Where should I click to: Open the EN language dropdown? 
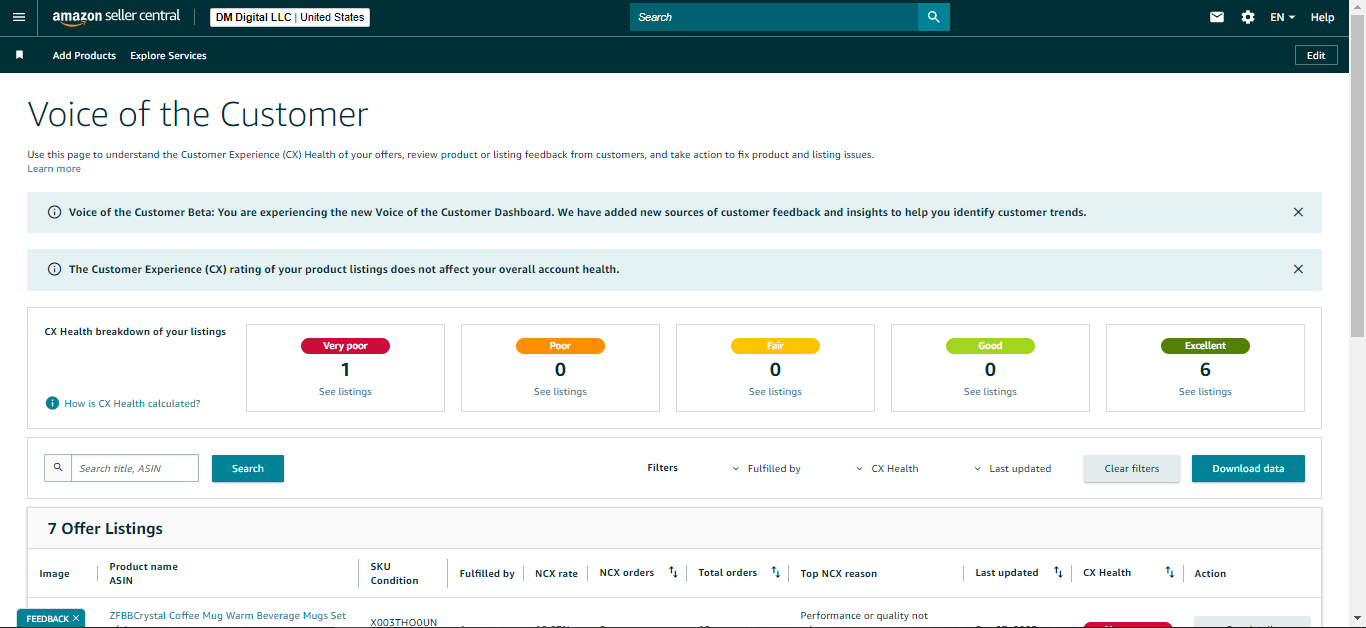1282,17
